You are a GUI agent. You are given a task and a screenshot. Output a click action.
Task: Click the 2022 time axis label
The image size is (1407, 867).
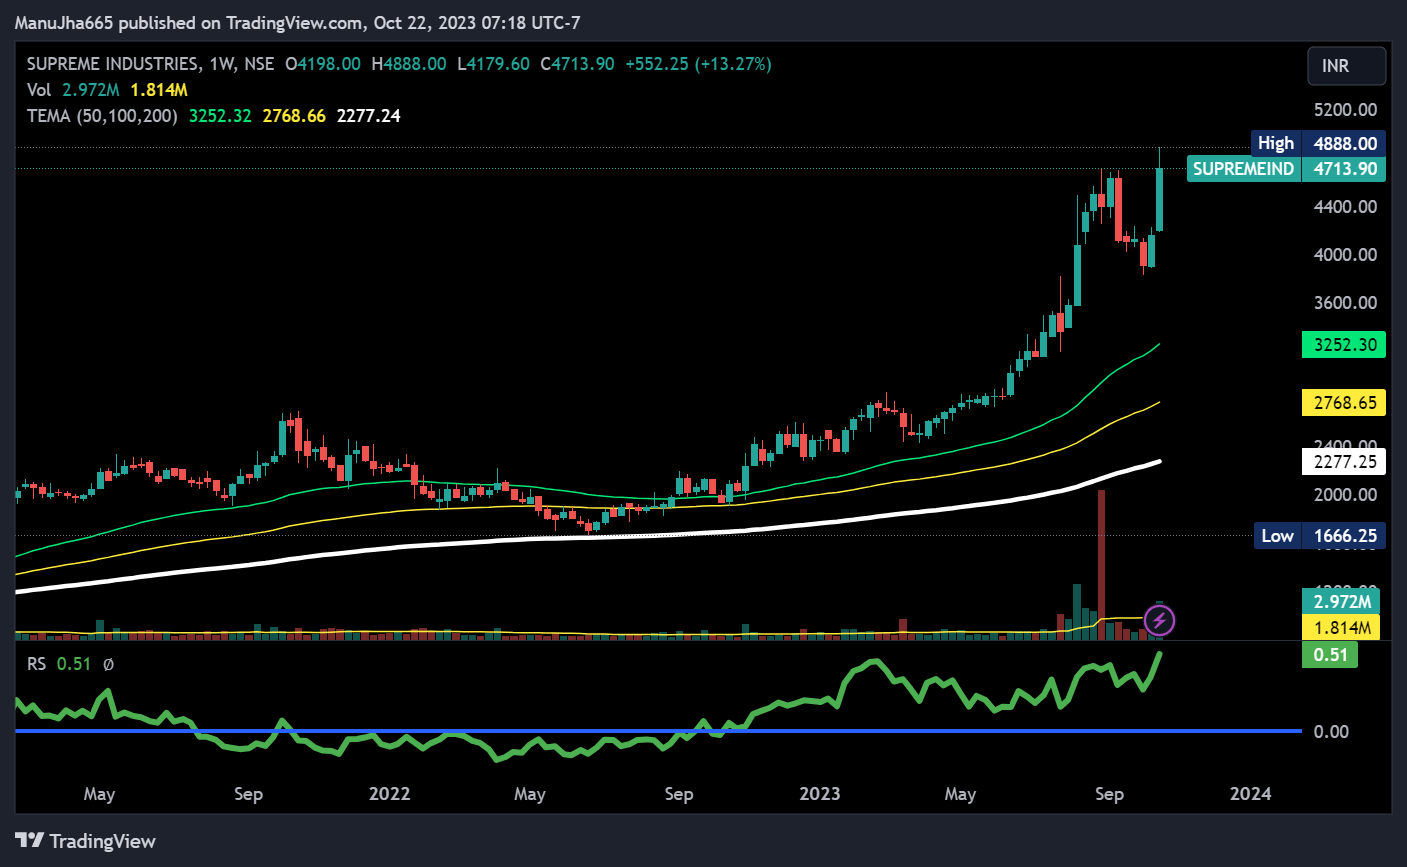coord(389,794)
